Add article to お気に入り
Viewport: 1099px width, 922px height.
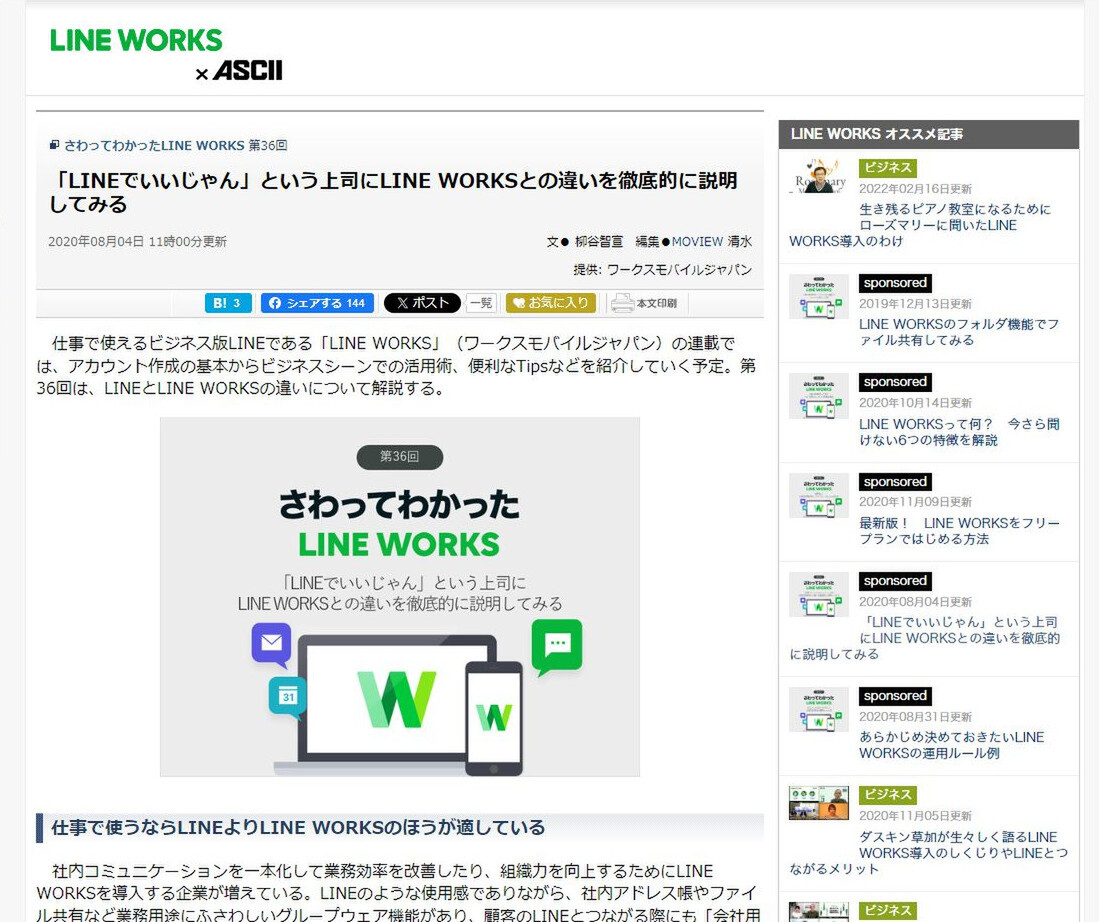click(x=551, y=303)
